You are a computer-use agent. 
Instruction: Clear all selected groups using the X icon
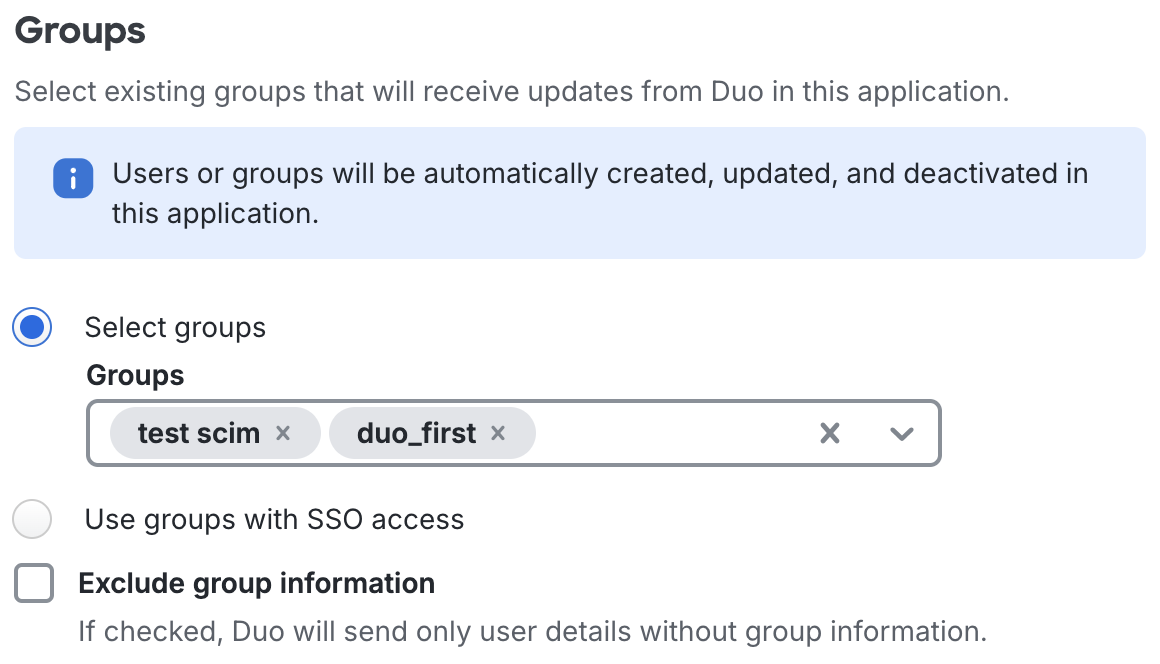(829, 433)
